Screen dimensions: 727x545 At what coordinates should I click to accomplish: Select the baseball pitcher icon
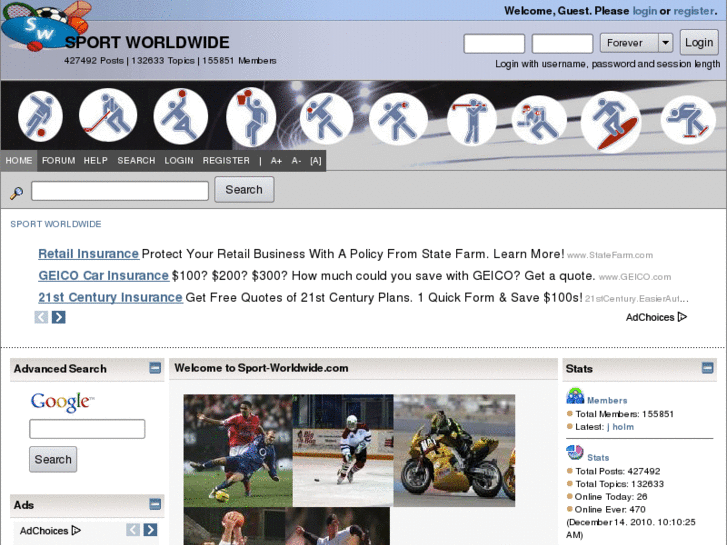tap(326, 118)
